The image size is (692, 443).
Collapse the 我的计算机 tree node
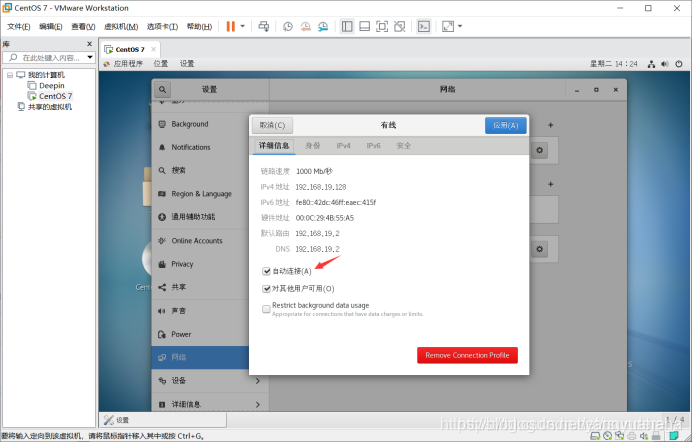10,75
